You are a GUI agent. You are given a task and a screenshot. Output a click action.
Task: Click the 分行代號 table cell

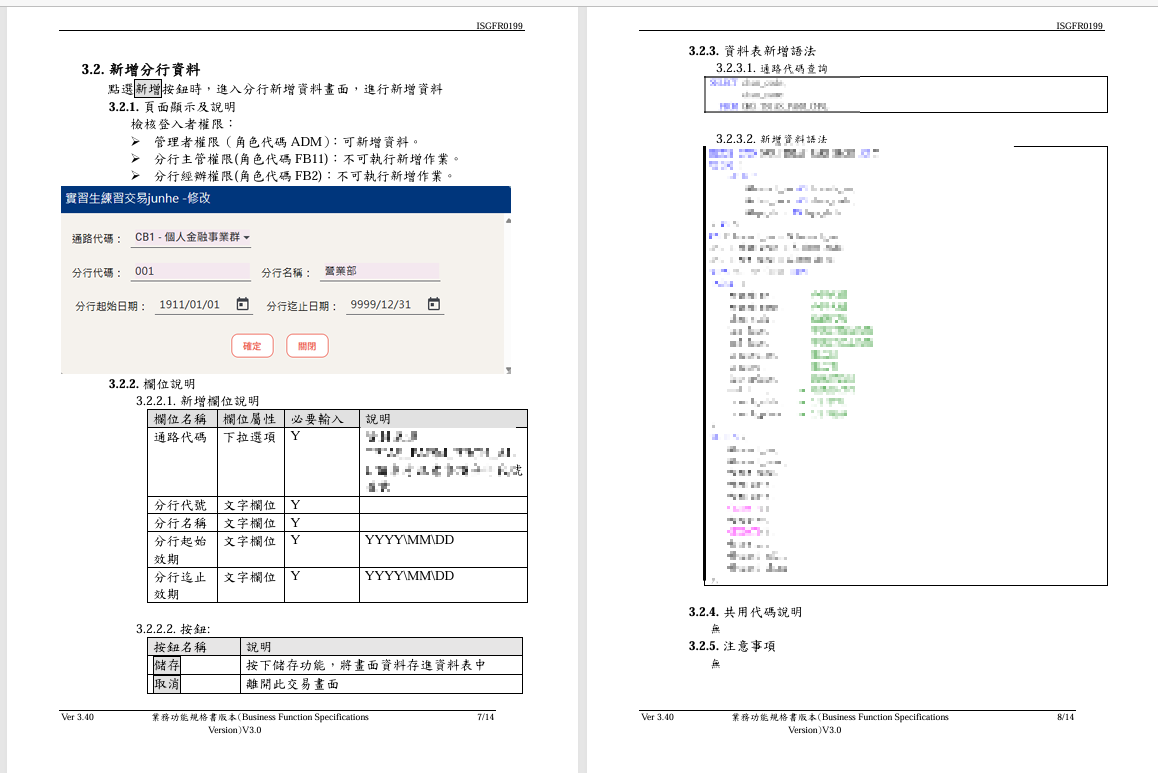click(182, 505)
